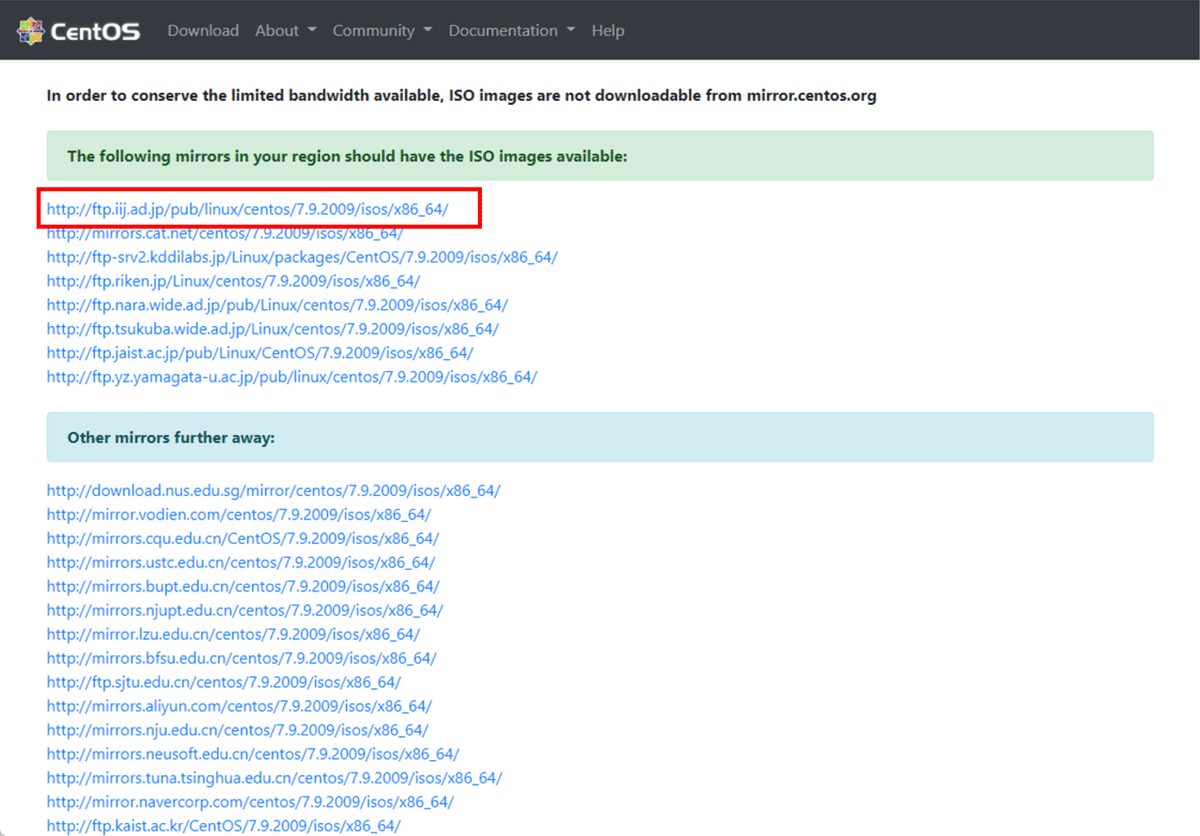Image resolution: width=1200 pixels, height=836 pixels.
Task: Open the mirror.navercorp.com mirror link
Action: (x=250, y=803)
